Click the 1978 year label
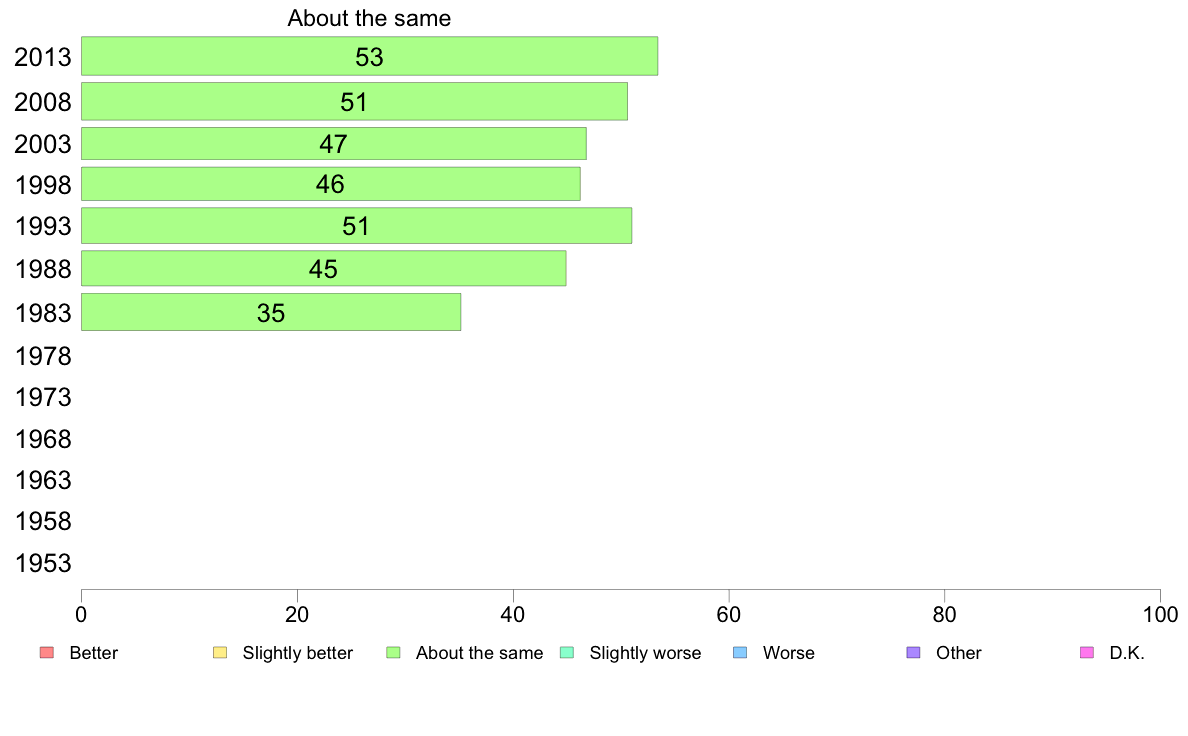Image resolution: width=1188 pixels, height=736 pixels. point(43,356)
